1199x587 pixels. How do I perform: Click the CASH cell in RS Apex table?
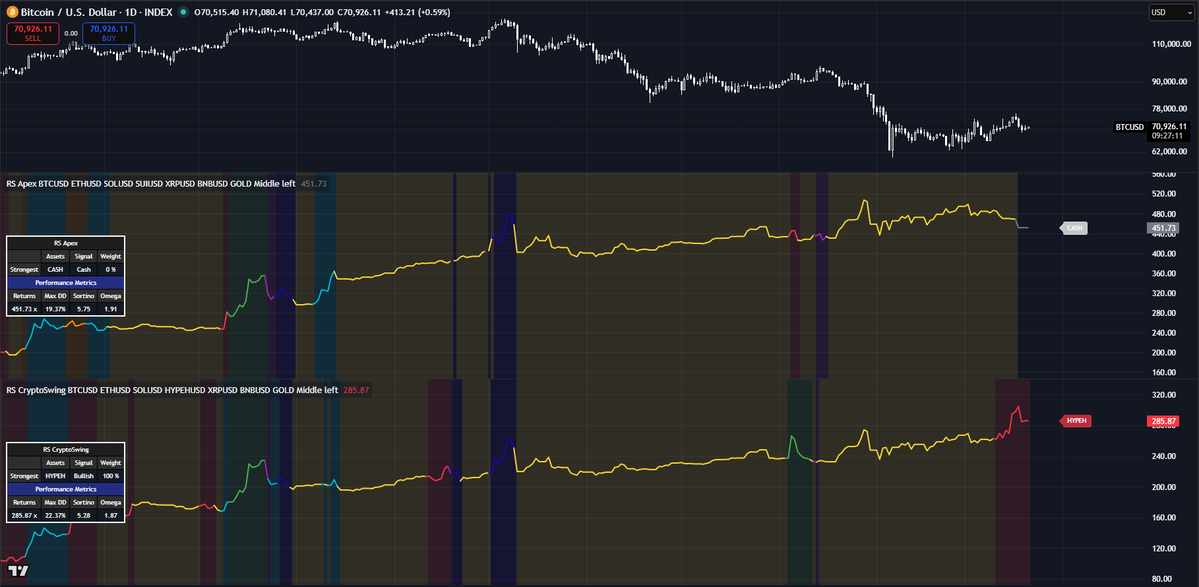[55, 270]
